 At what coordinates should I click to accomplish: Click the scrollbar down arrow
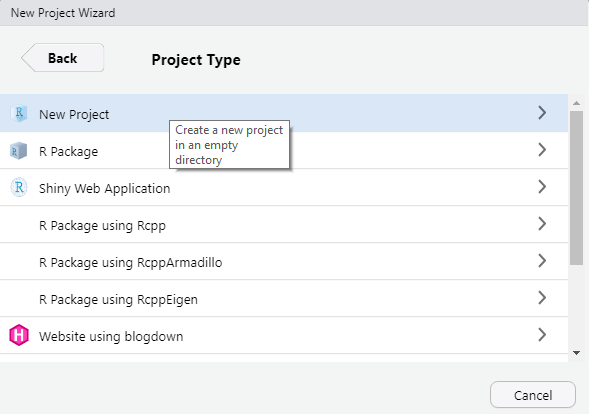(576, 353)
